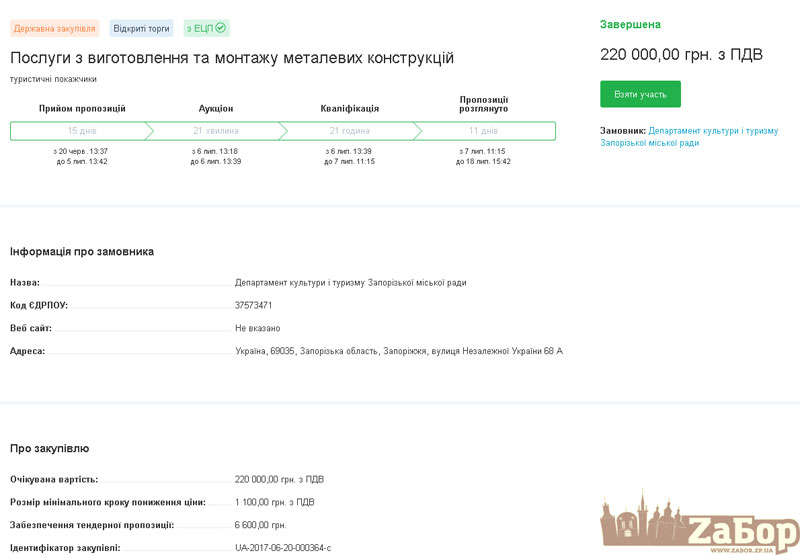Click the 'Ідентифікатор закупівлі:' label

pos(65,548)
